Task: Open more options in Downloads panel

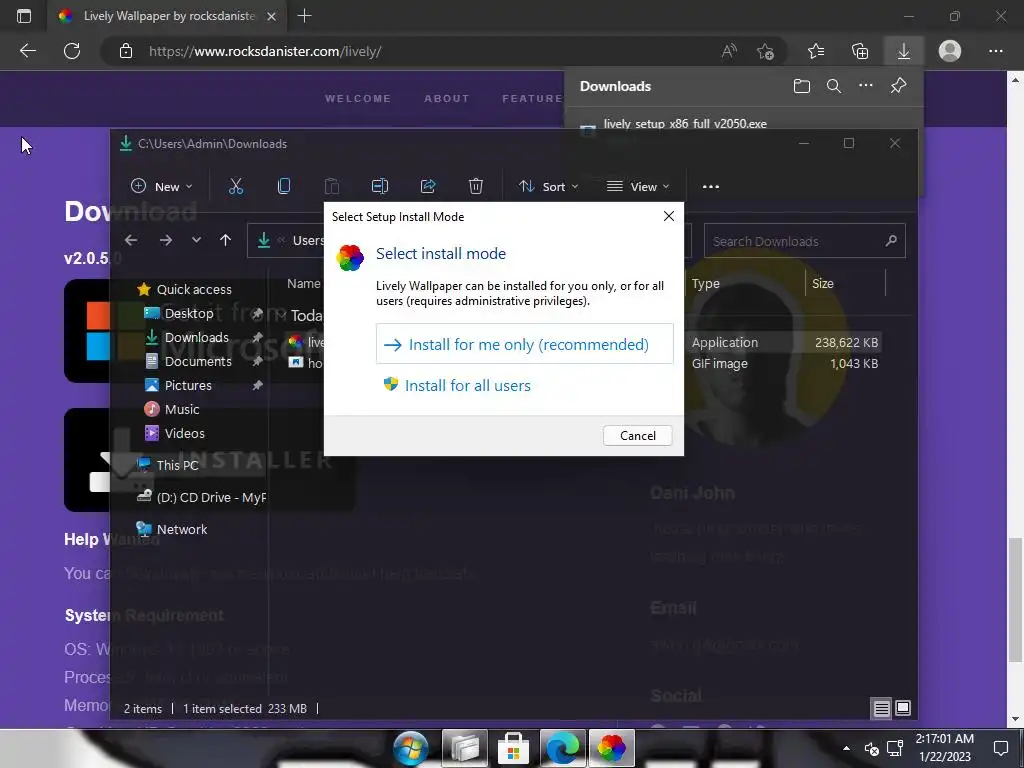Action: pos(866,85)
